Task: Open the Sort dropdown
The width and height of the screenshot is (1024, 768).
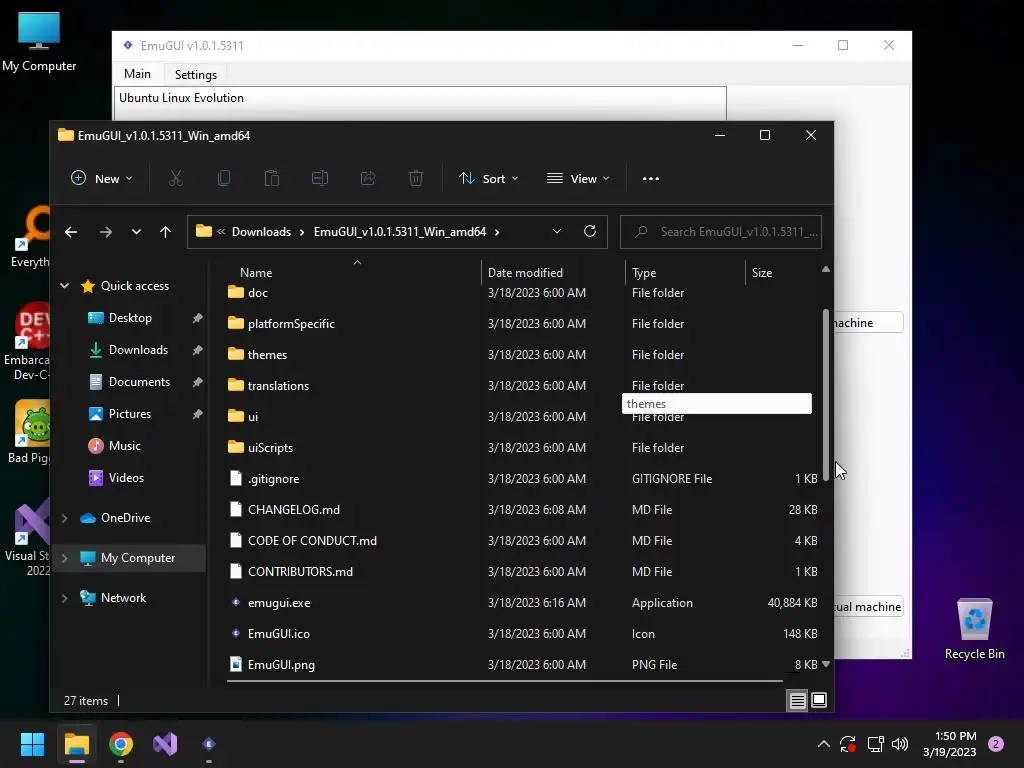Action: click(x=488, y=178)
